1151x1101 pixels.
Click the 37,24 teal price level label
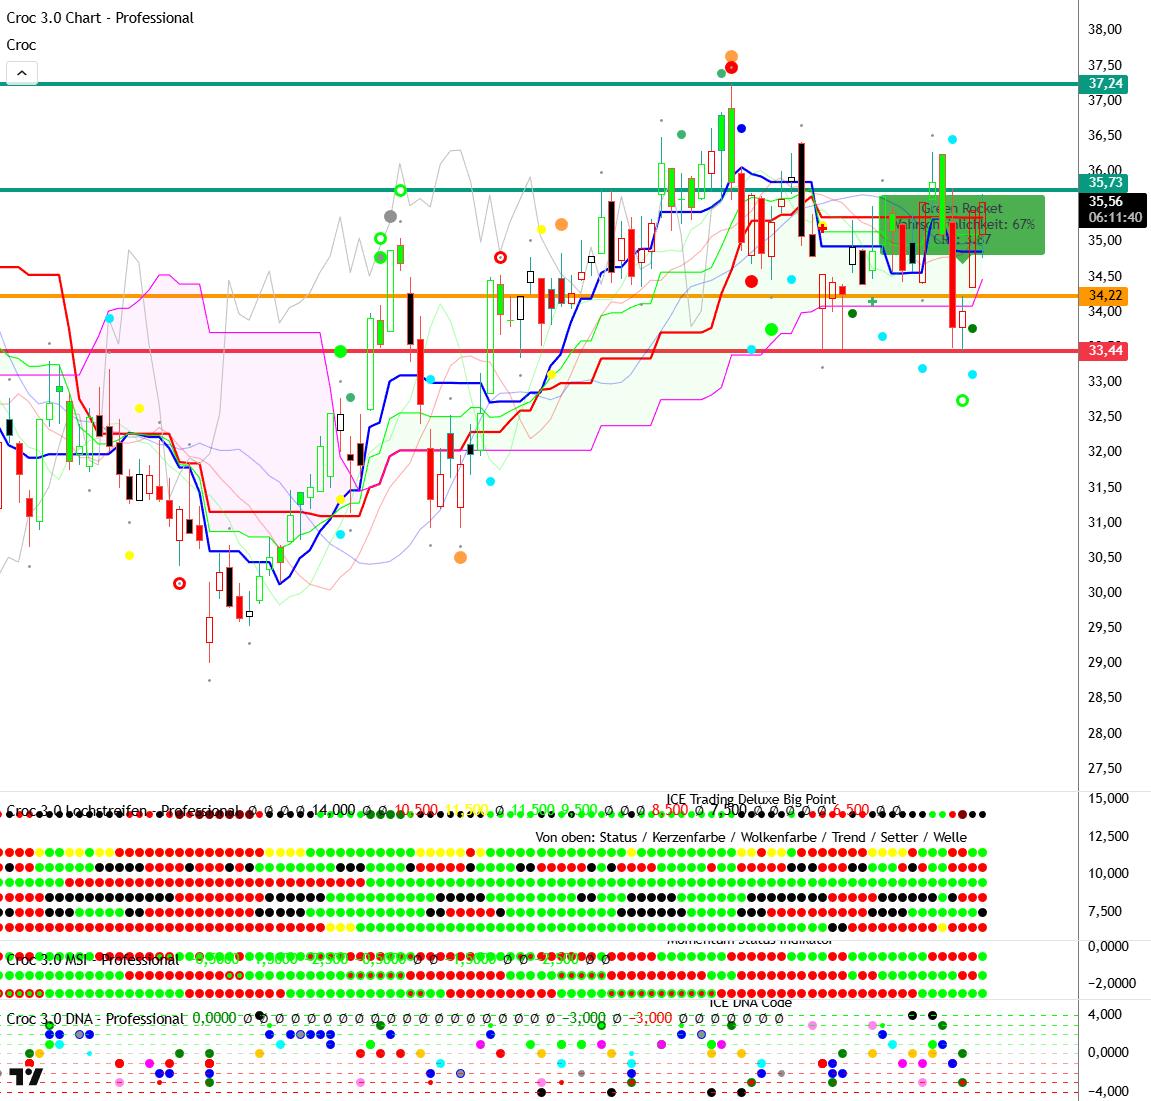point(1105,84)
